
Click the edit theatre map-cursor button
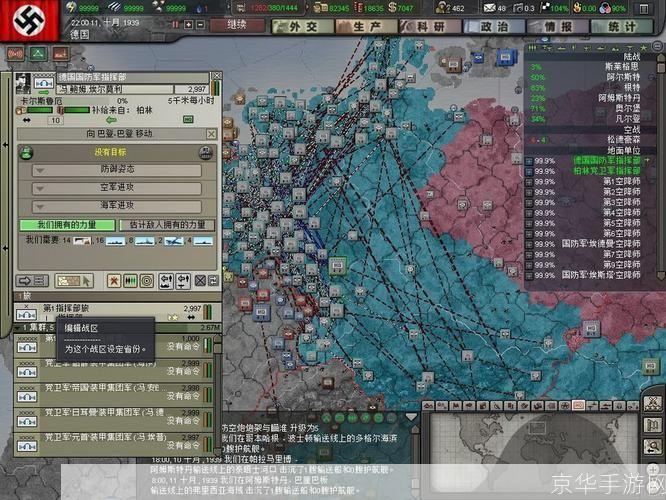tap(74, 280)
